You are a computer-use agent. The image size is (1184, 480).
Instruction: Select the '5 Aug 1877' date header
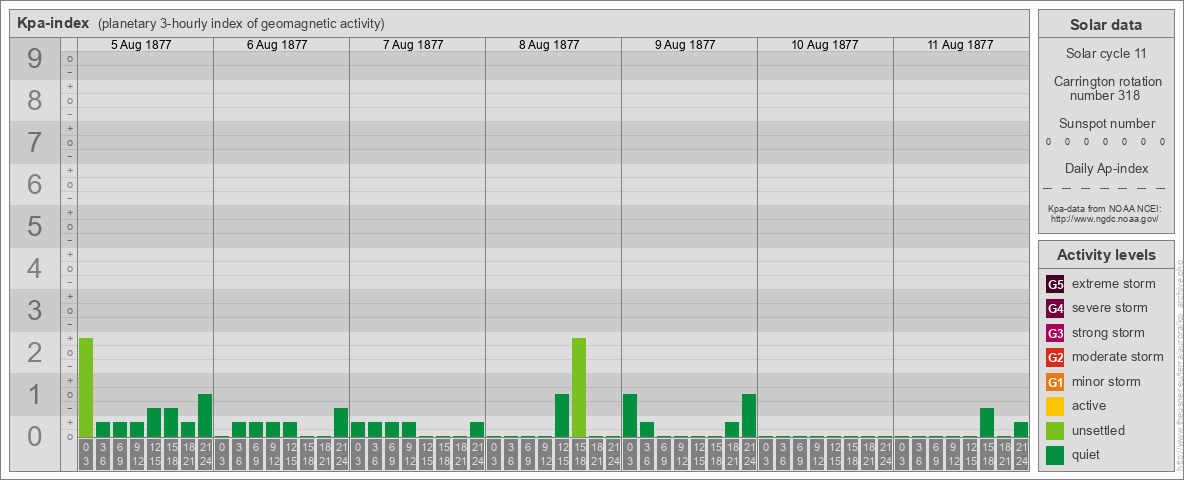[141, 45]
